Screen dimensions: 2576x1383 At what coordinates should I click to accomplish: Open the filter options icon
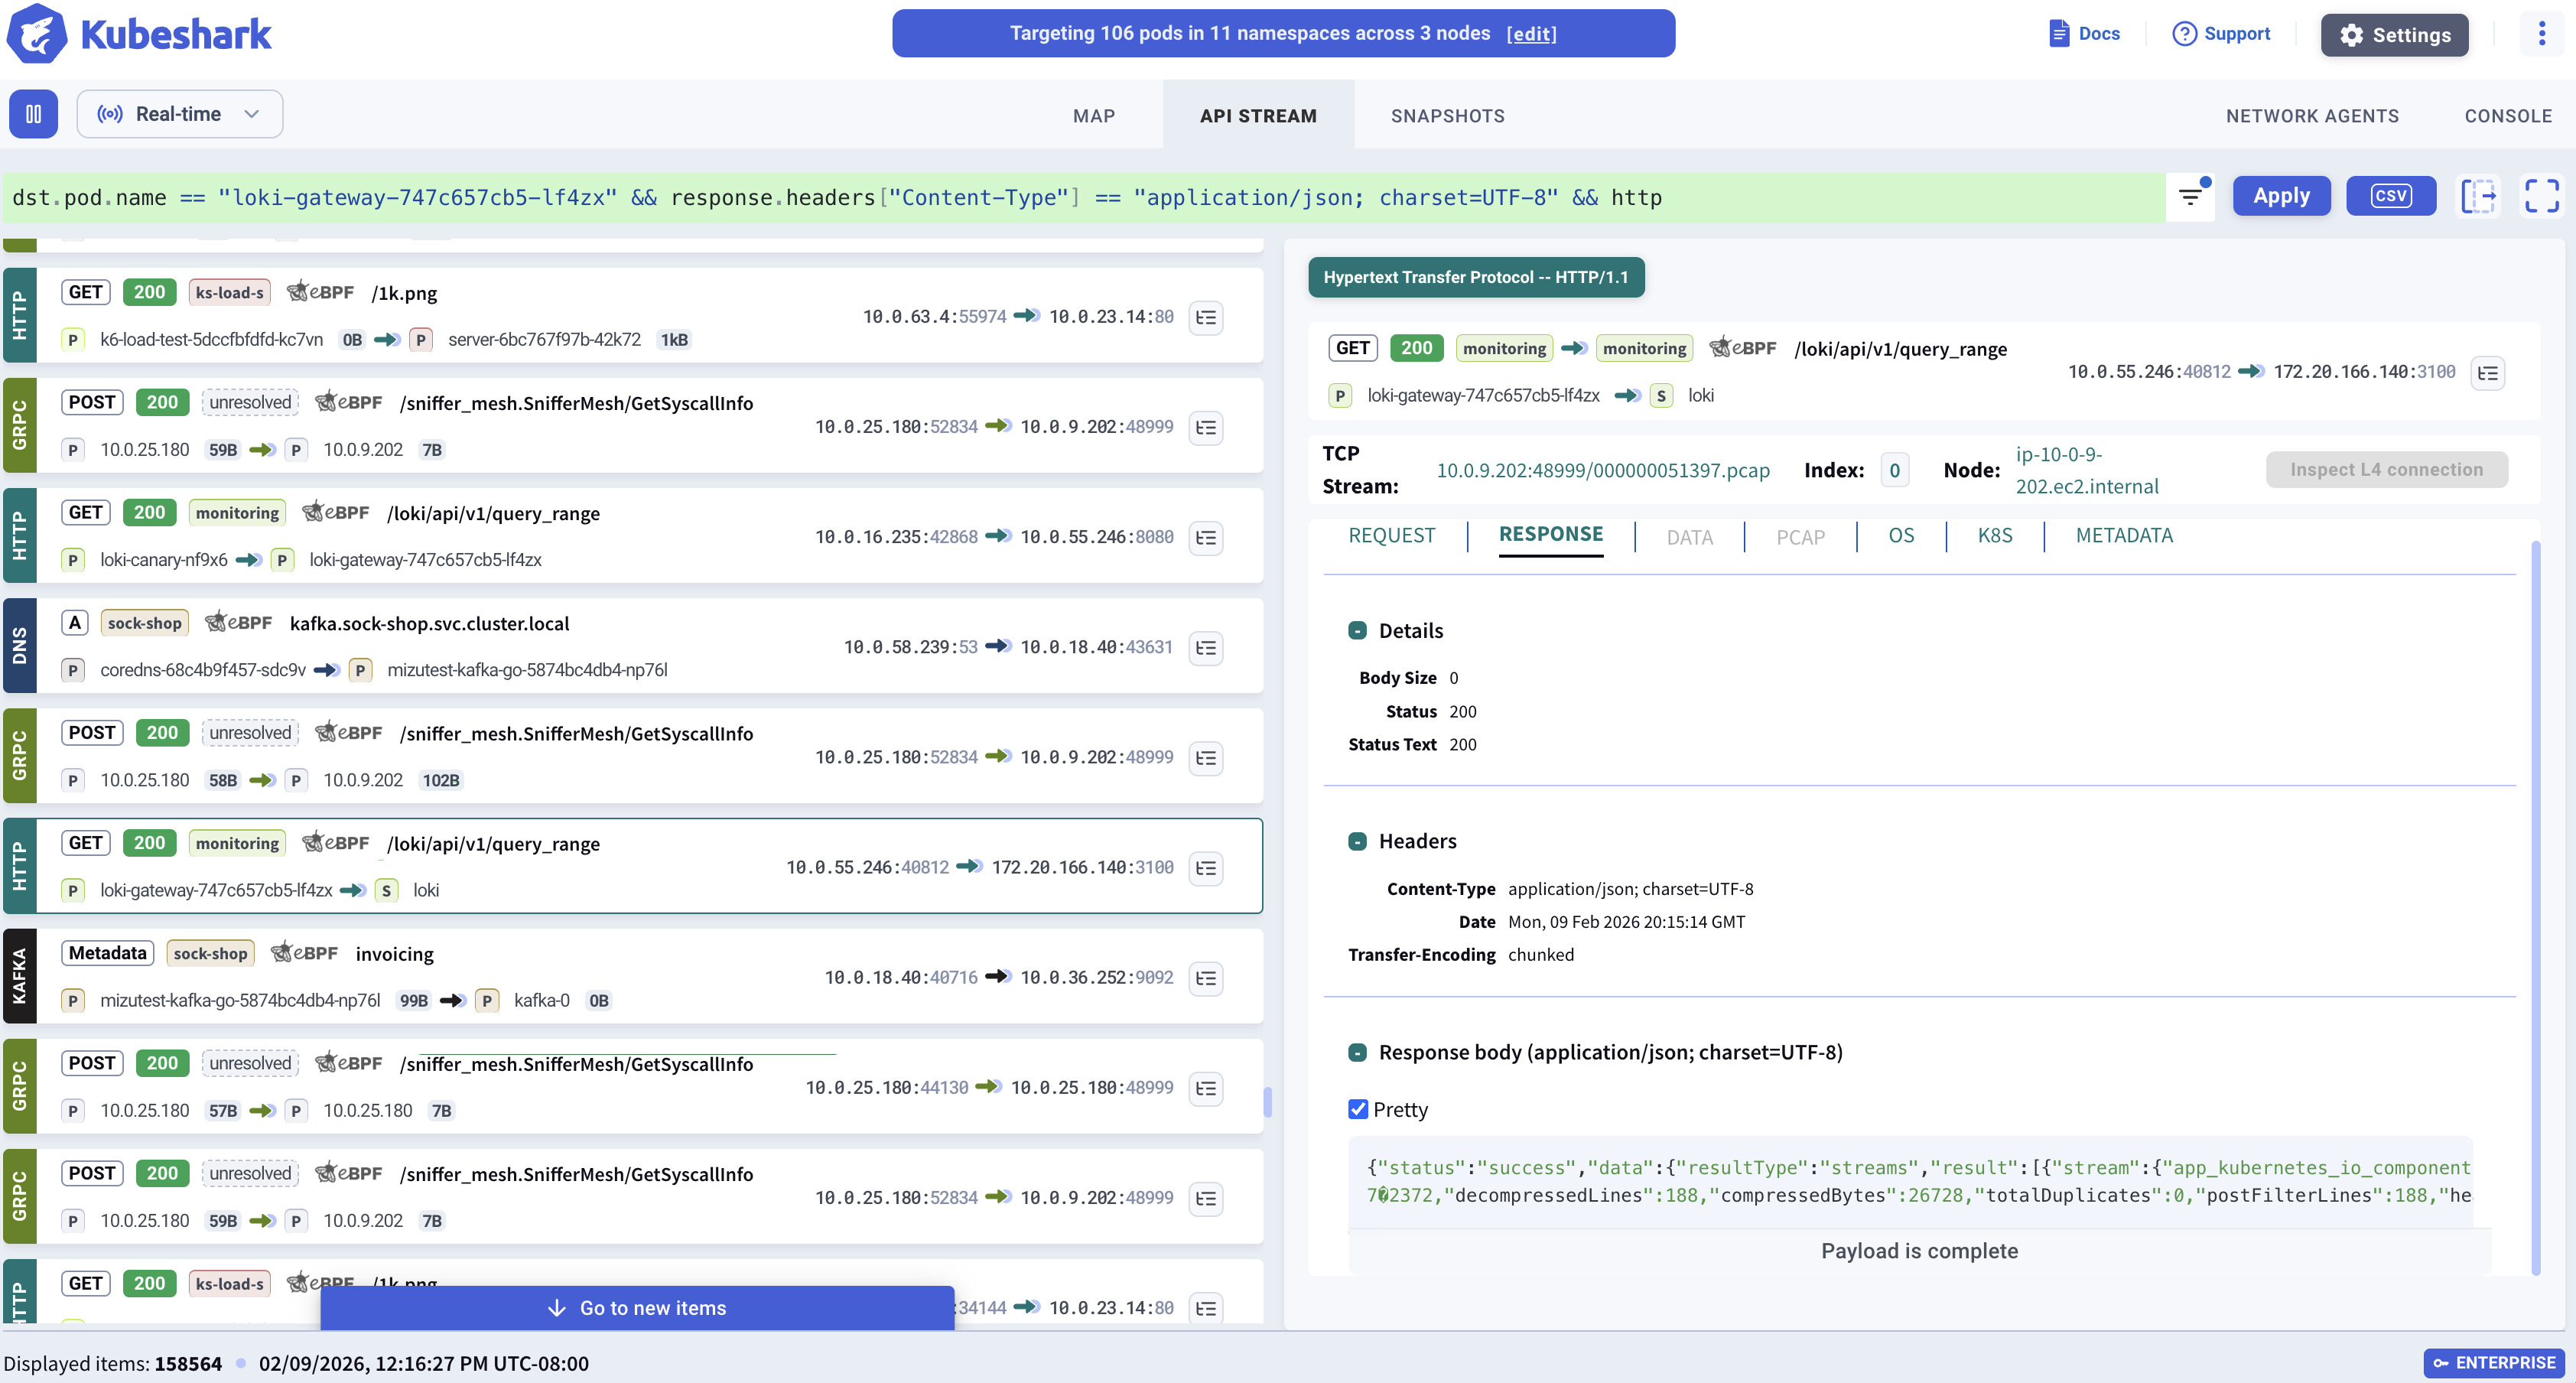(2190, 196)
